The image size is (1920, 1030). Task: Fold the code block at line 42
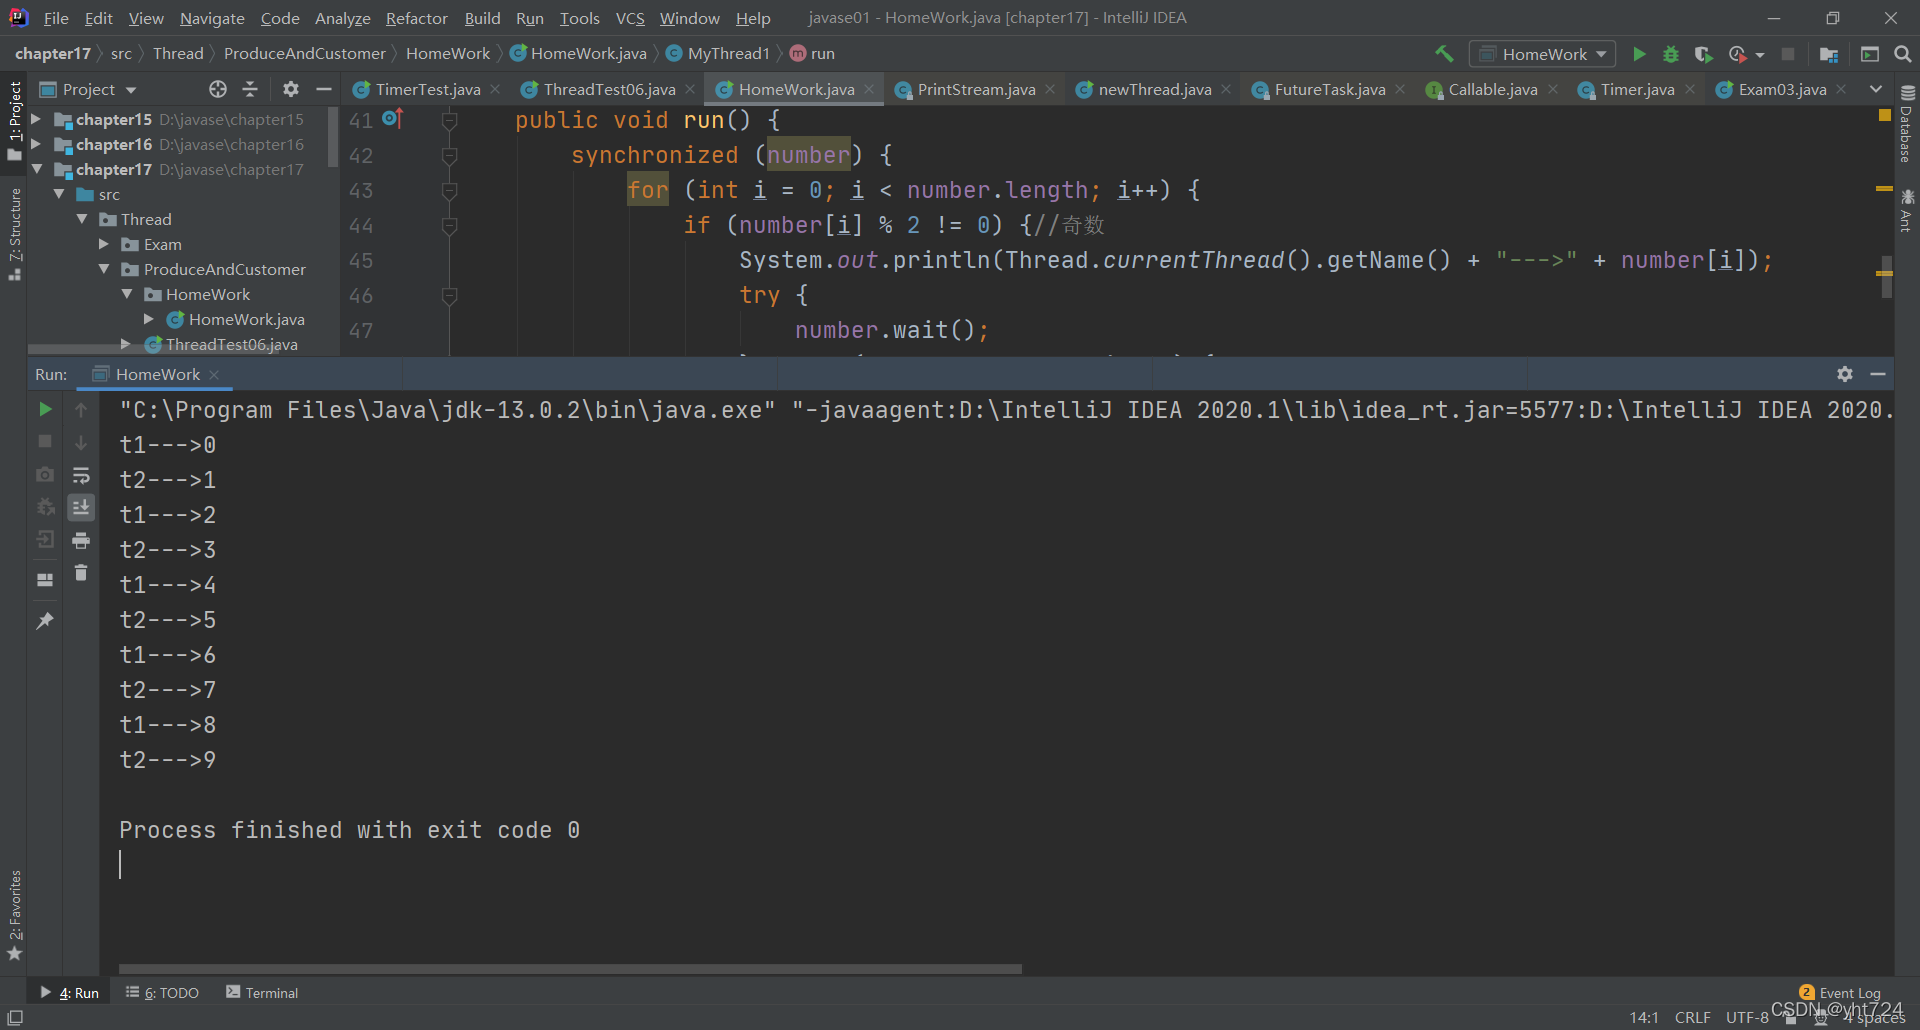449,155
